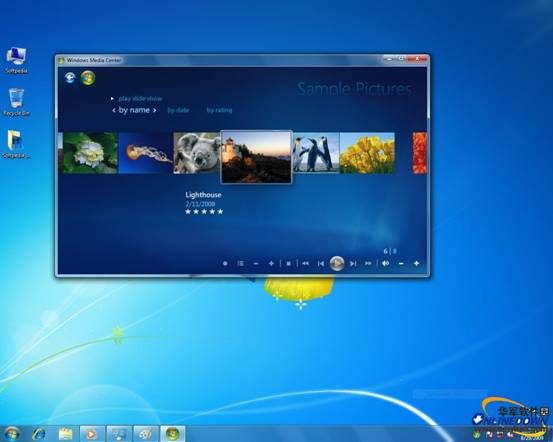Select the Recycle Bin desktop icon

coord(16,103)
